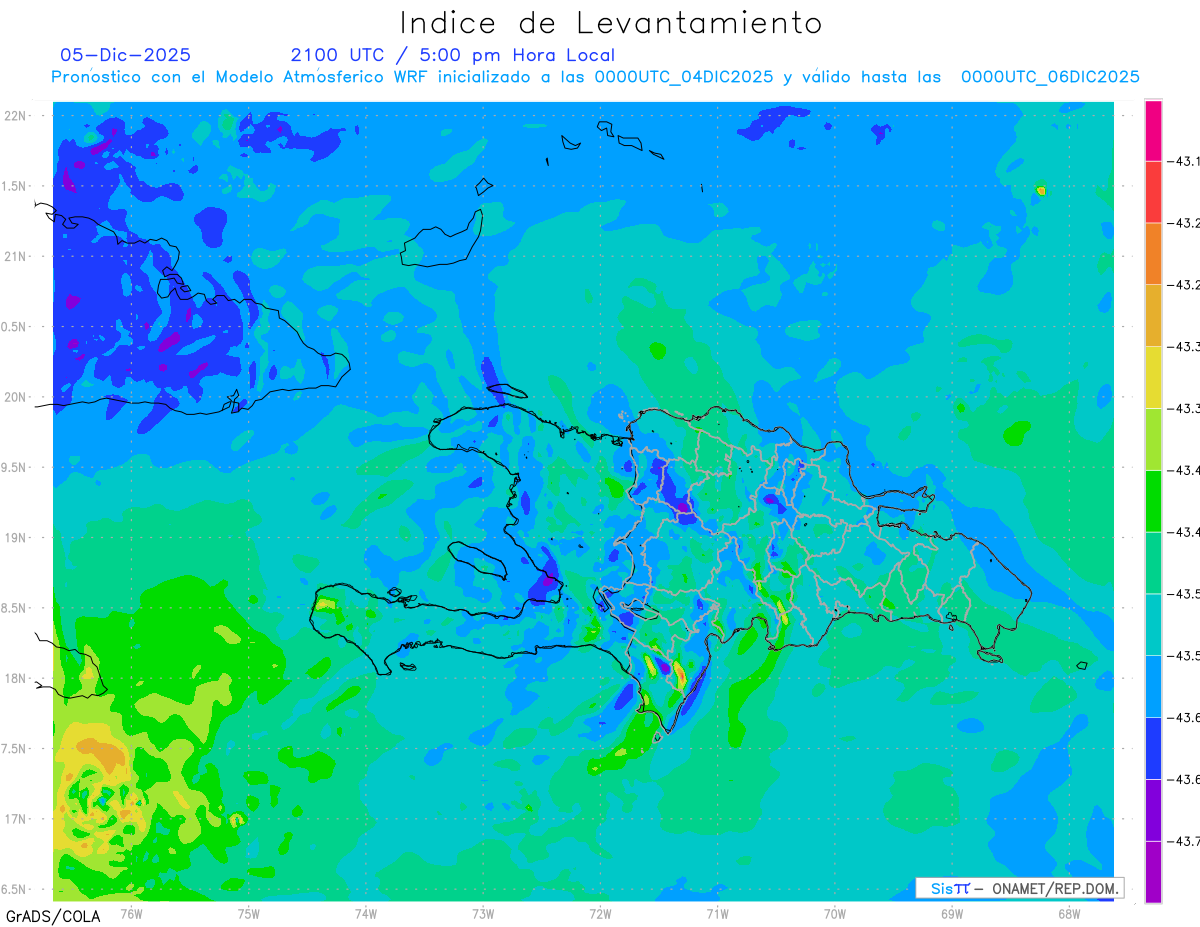Click the "68W" longitude label
The width and height of the screenshot is (1200, 927).
(x=1069, y=913)
